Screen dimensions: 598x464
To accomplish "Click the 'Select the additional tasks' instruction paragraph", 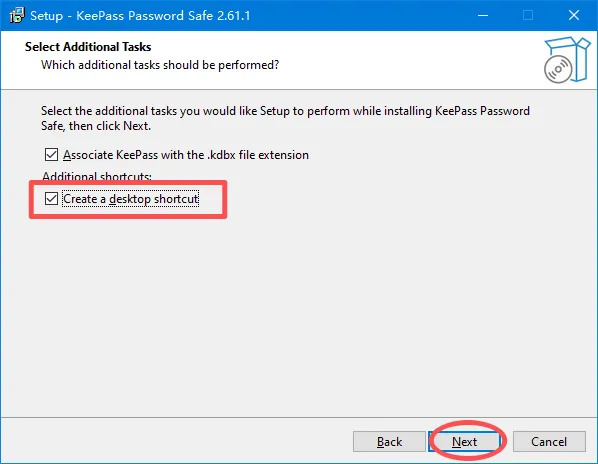I will [x=285, y=118].
